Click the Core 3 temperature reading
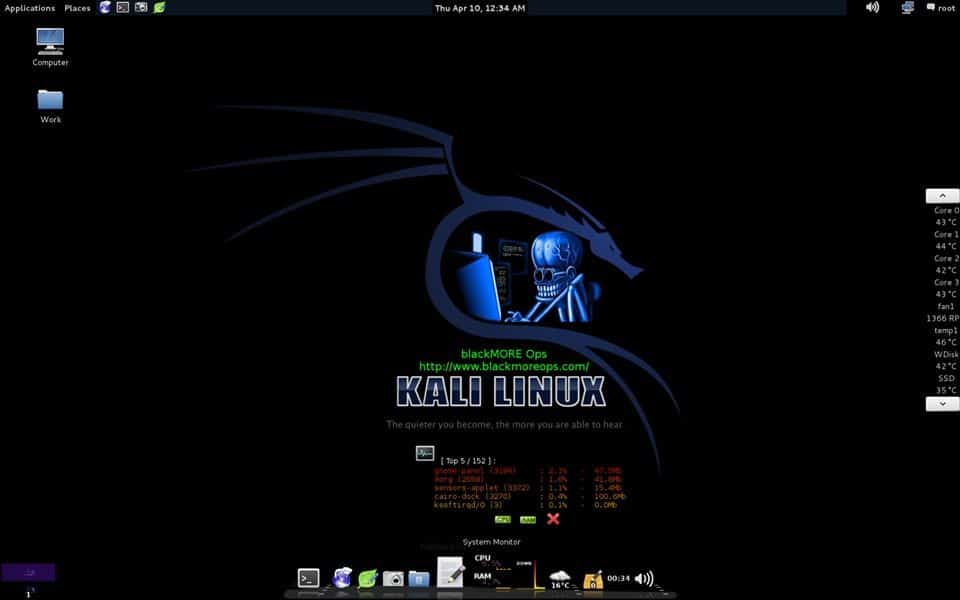 [x=946, y=288]
